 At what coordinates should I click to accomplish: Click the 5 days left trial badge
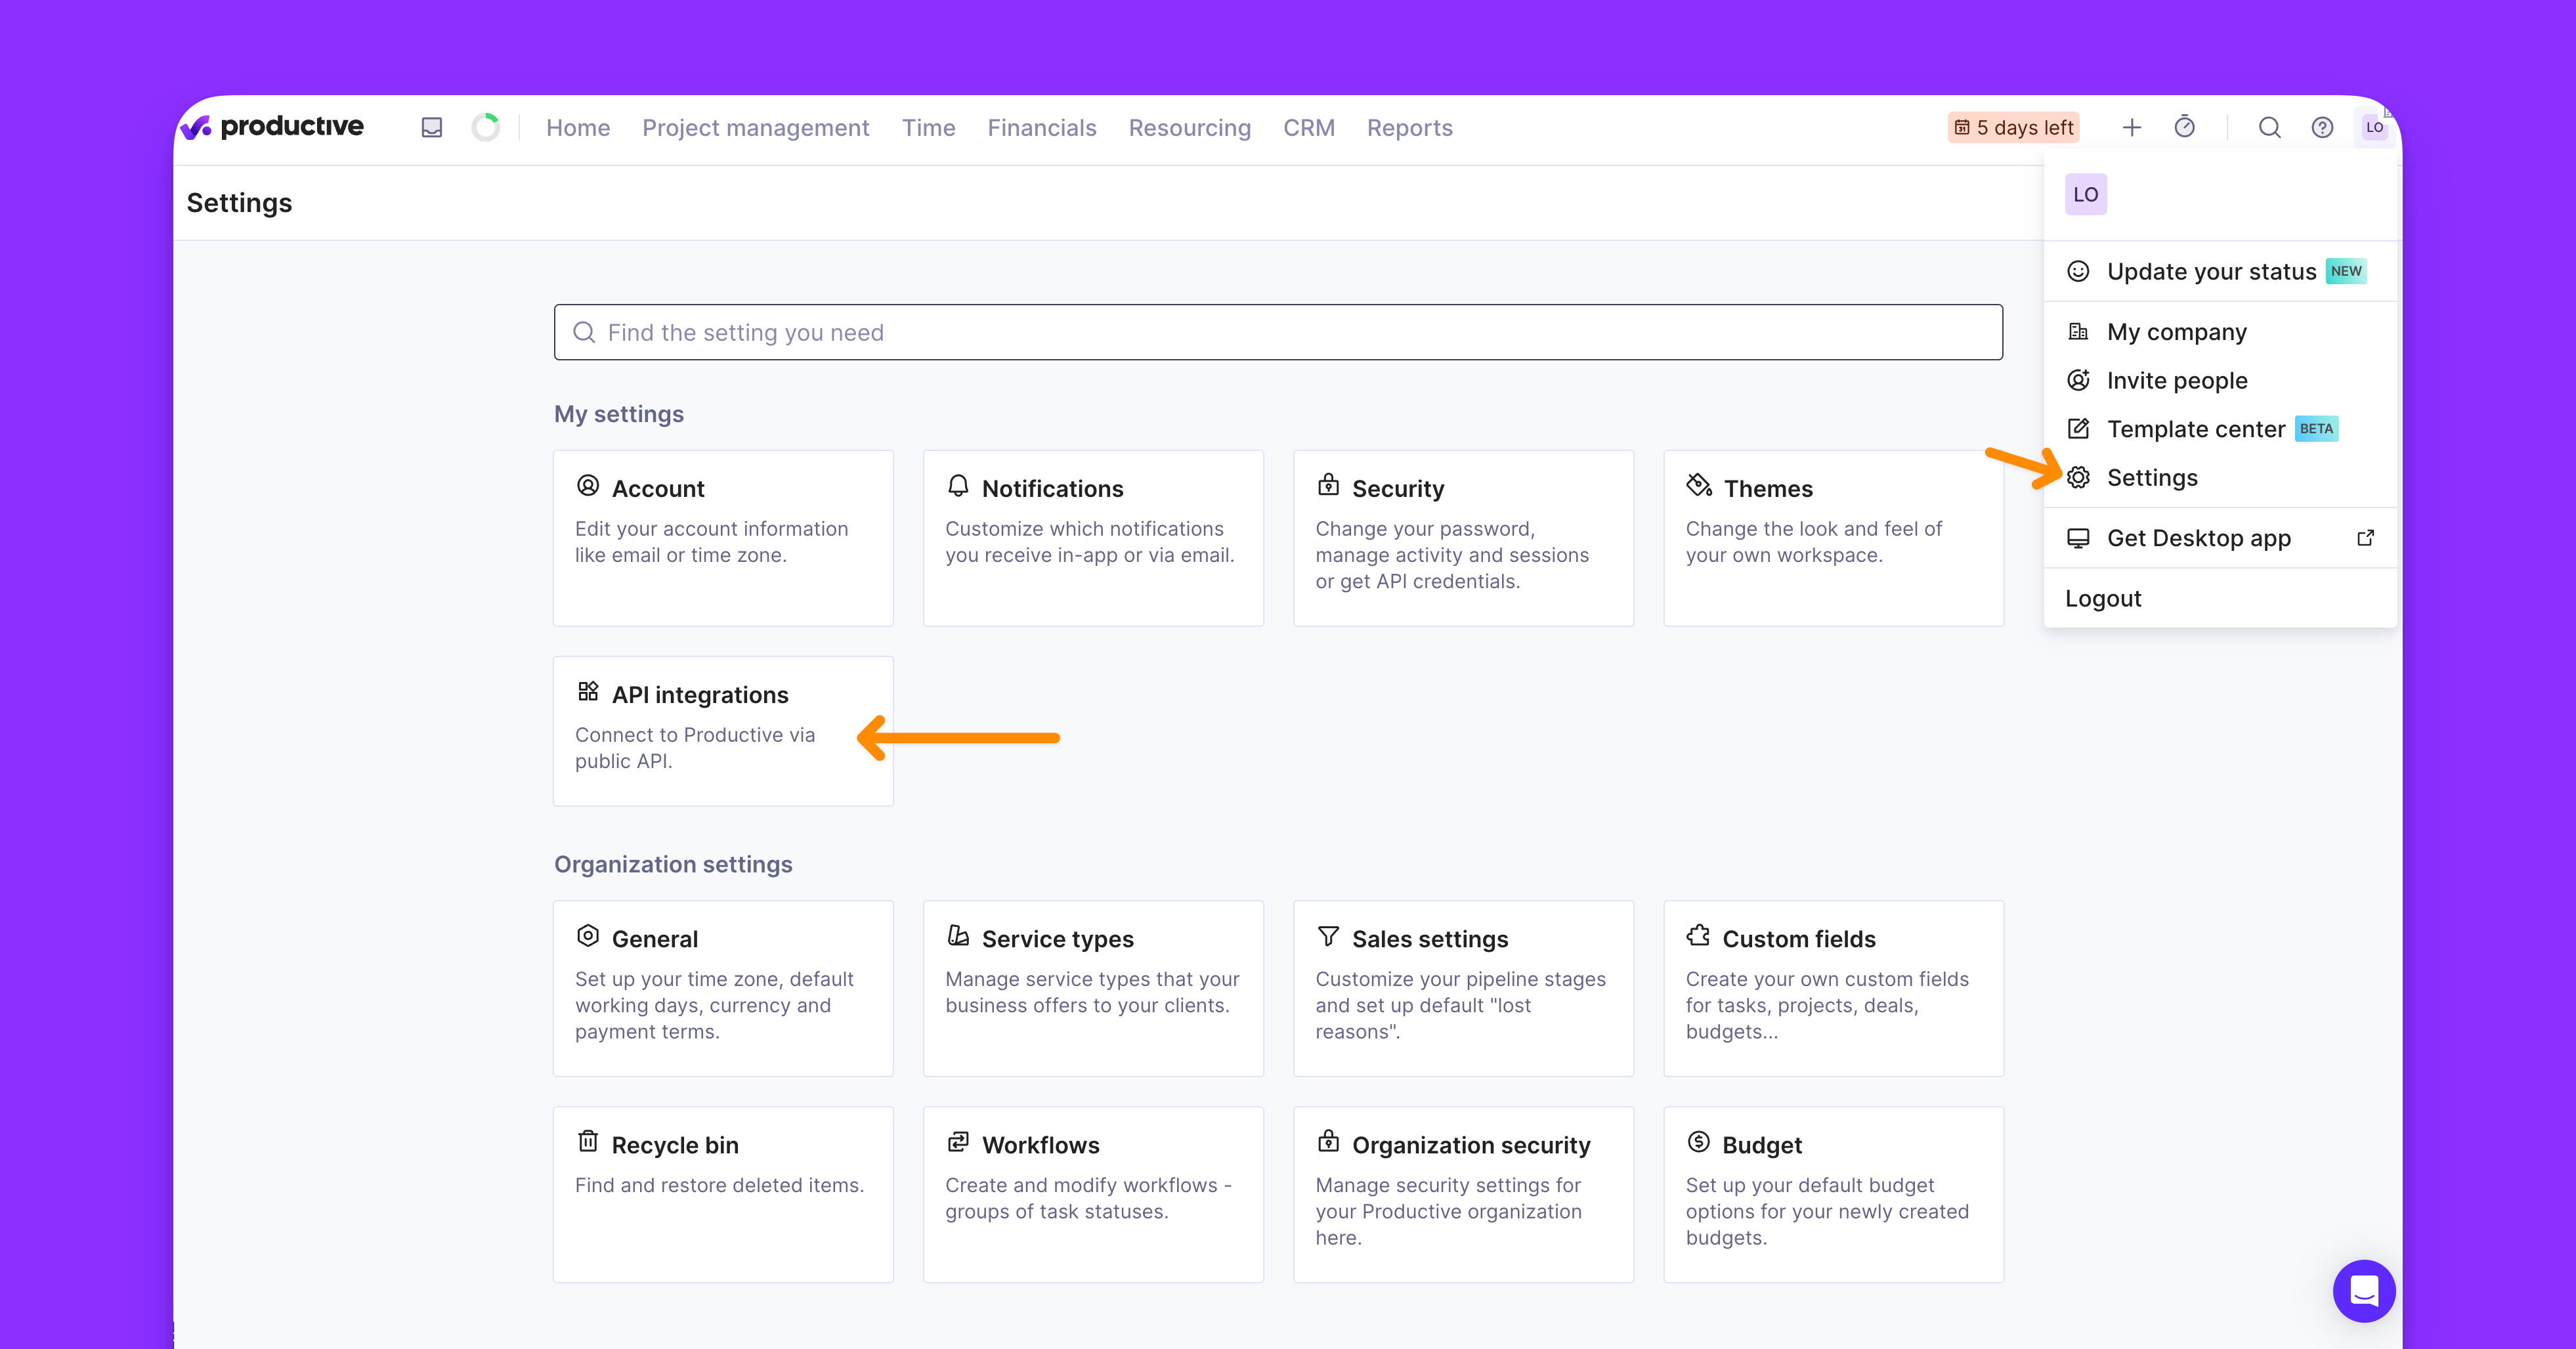[x=2013, y=128]
